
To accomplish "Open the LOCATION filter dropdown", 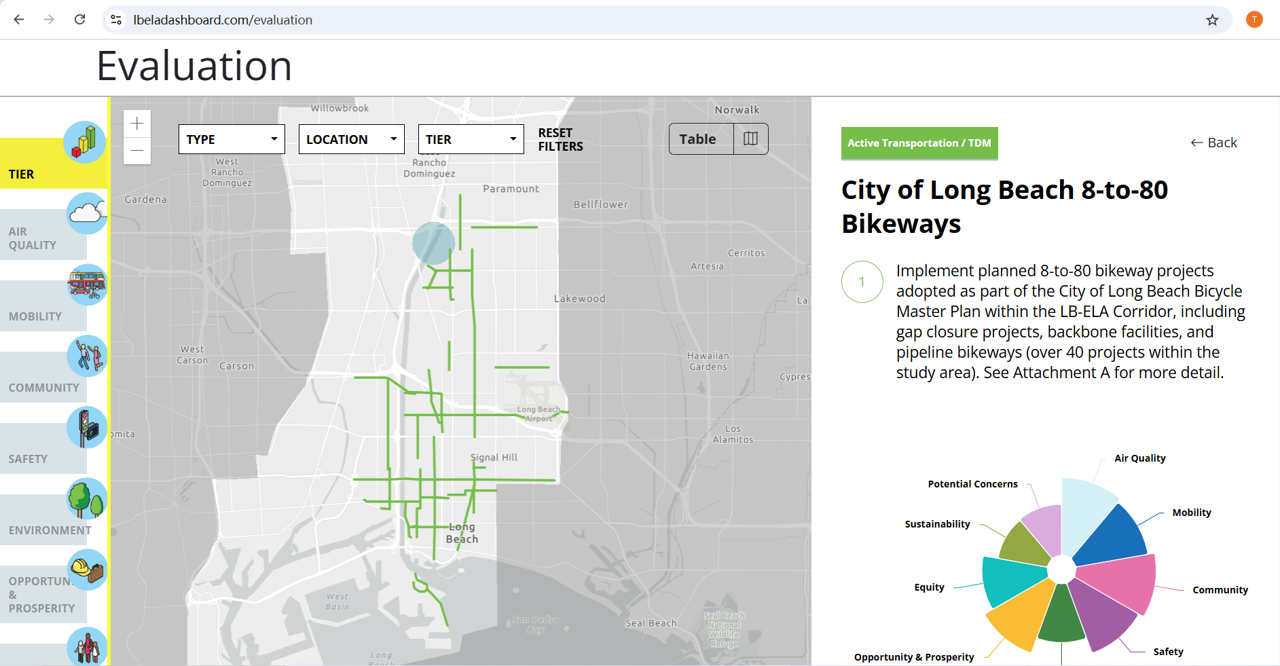I will pos(351,139).
